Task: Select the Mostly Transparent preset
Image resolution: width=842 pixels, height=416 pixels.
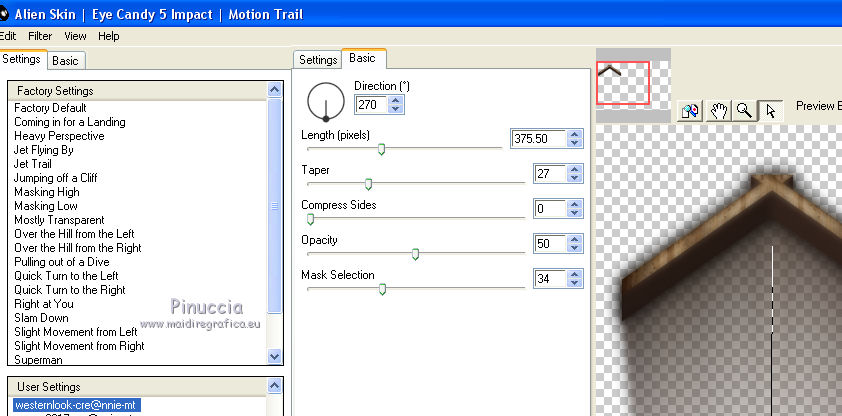Action: point(59,220)
